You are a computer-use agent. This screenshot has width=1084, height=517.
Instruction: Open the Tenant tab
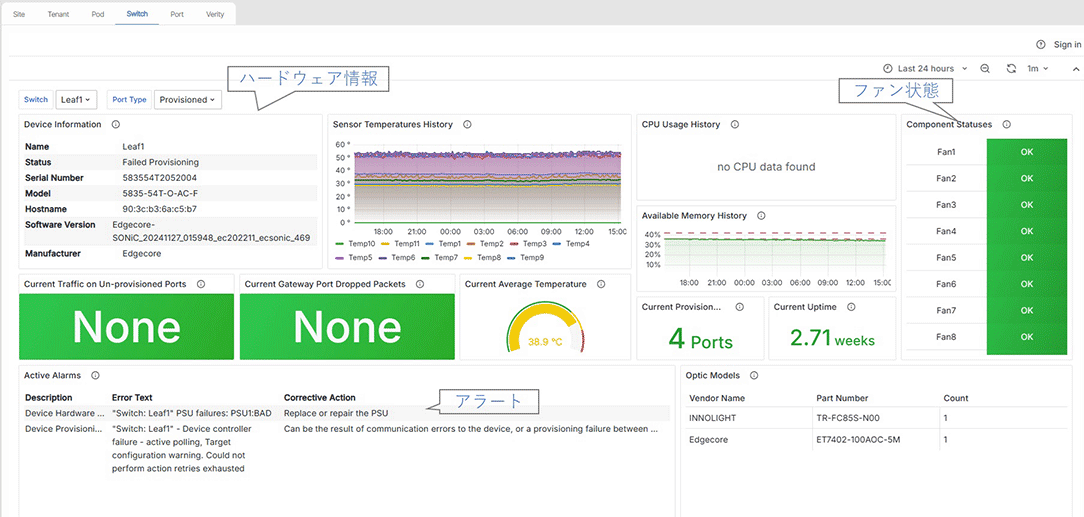tap(58, 14)
